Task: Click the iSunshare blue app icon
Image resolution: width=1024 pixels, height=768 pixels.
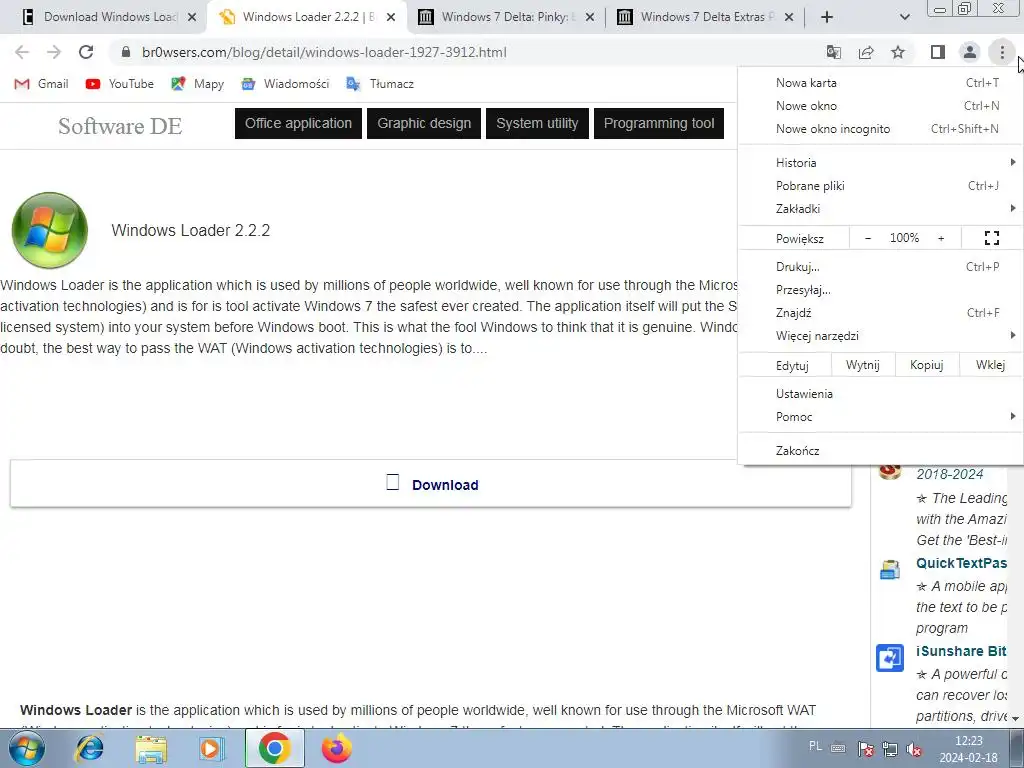Action: [x=889, y=658]
